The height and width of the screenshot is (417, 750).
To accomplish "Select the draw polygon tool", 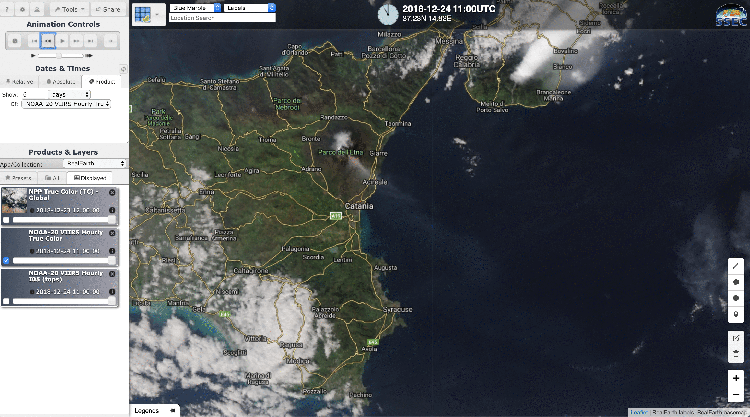I will 736,282.
